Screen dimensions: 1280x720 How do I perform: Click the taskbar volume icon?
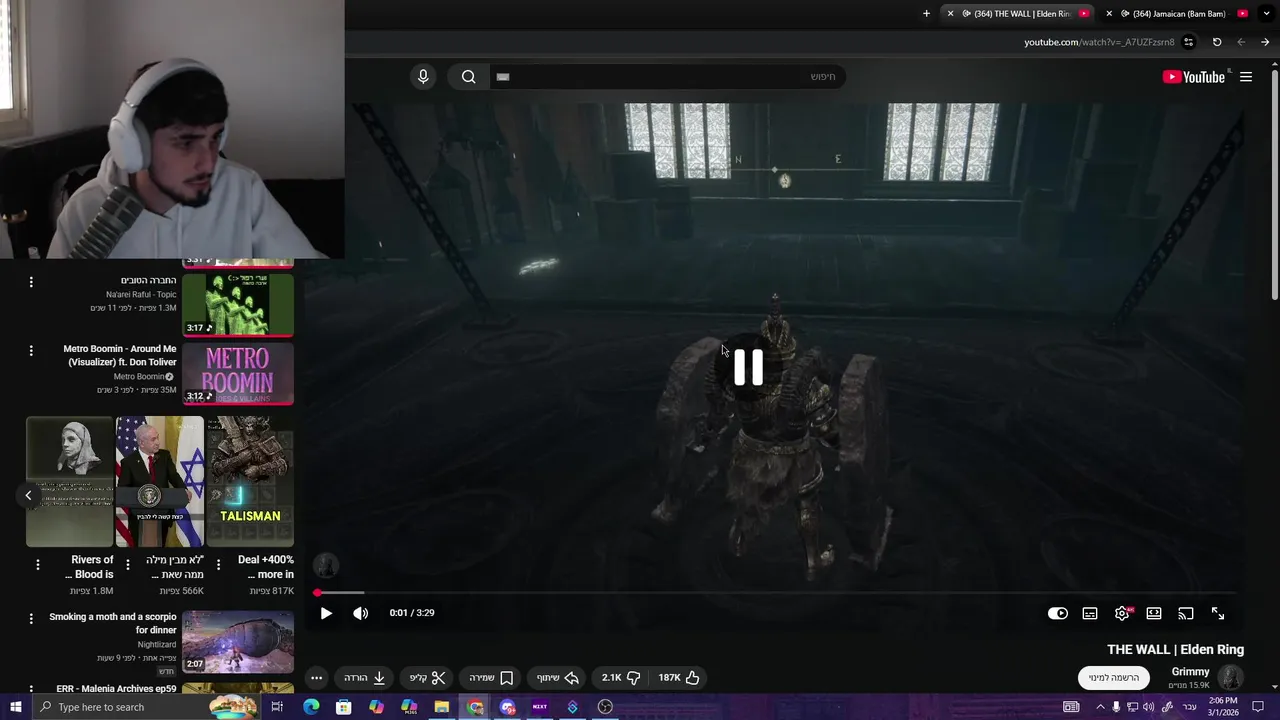(x=1150, y=707)
